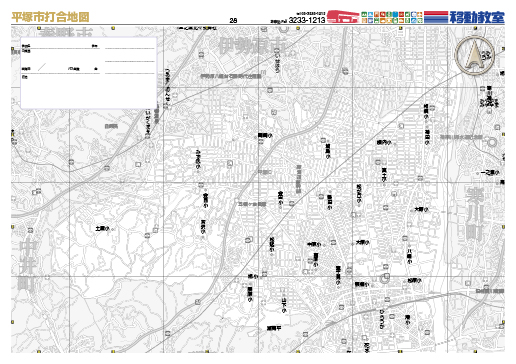Select the 中原小 school label
The width and height of the screenshot is (516, 364).
[314, 244]
